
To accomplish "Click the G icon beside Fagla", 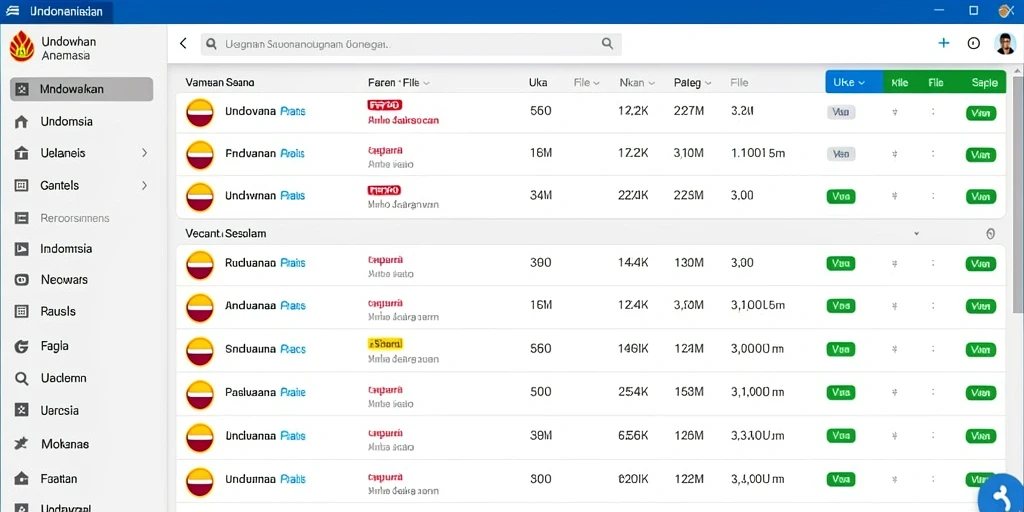I will click(21, 346).
